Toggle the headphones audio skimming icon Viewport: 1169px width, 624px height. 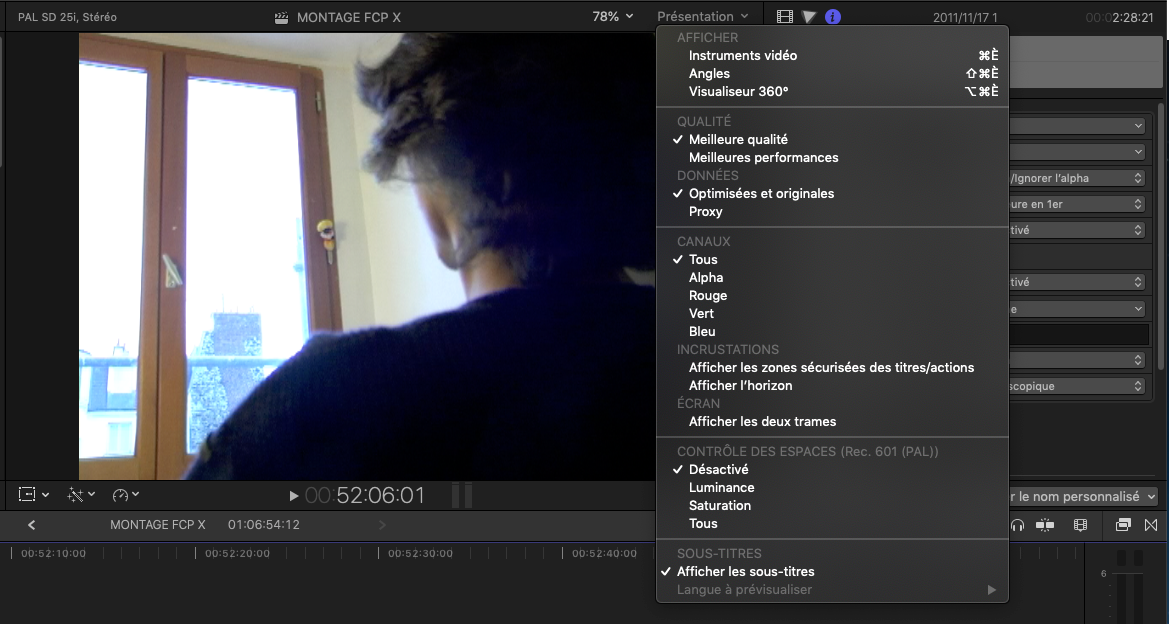tap(1017, 526)
